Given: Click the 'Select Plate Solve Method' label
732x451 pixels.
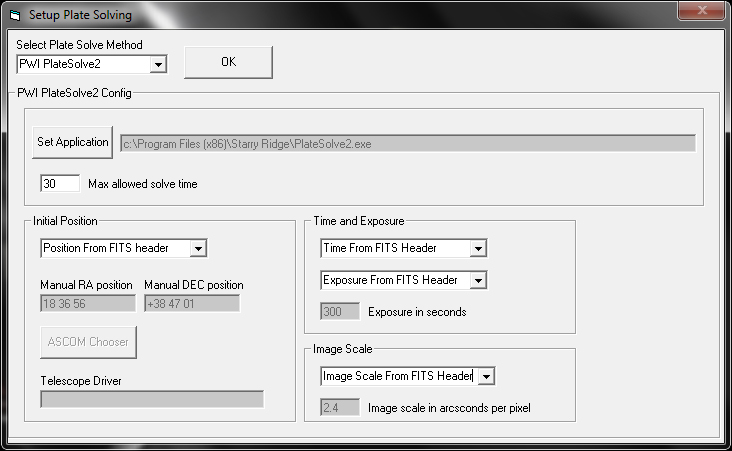Looking at the screenshot, I should tap(79, 45).
